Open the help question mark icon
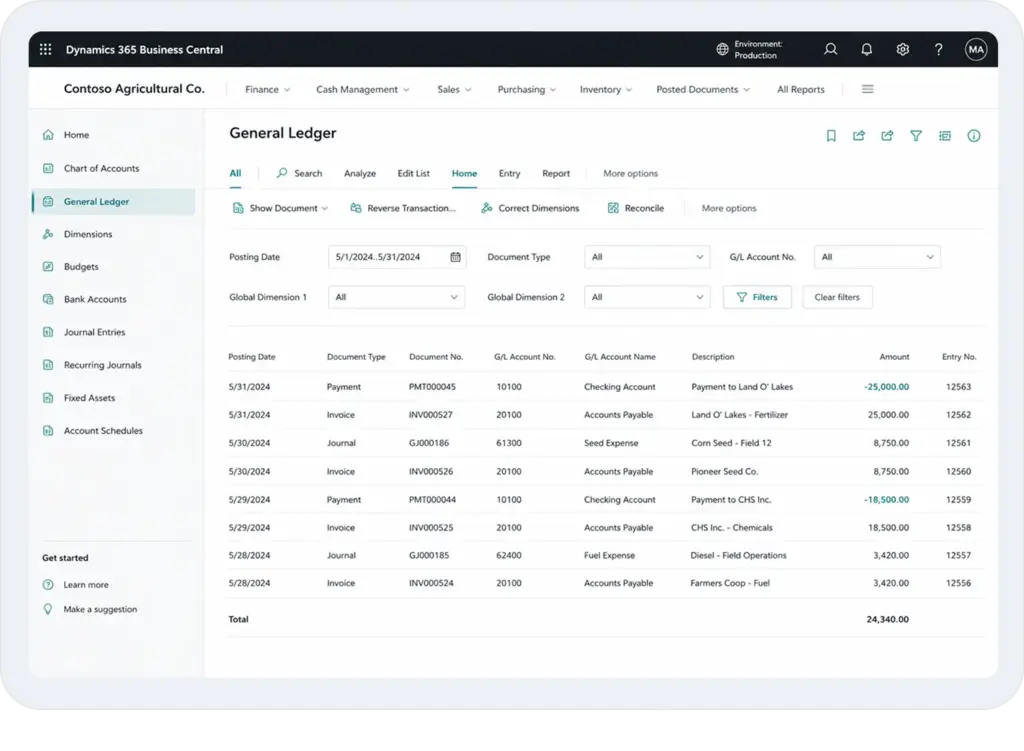The height and width of the screenshot is (751, 1024). [938, 50]
